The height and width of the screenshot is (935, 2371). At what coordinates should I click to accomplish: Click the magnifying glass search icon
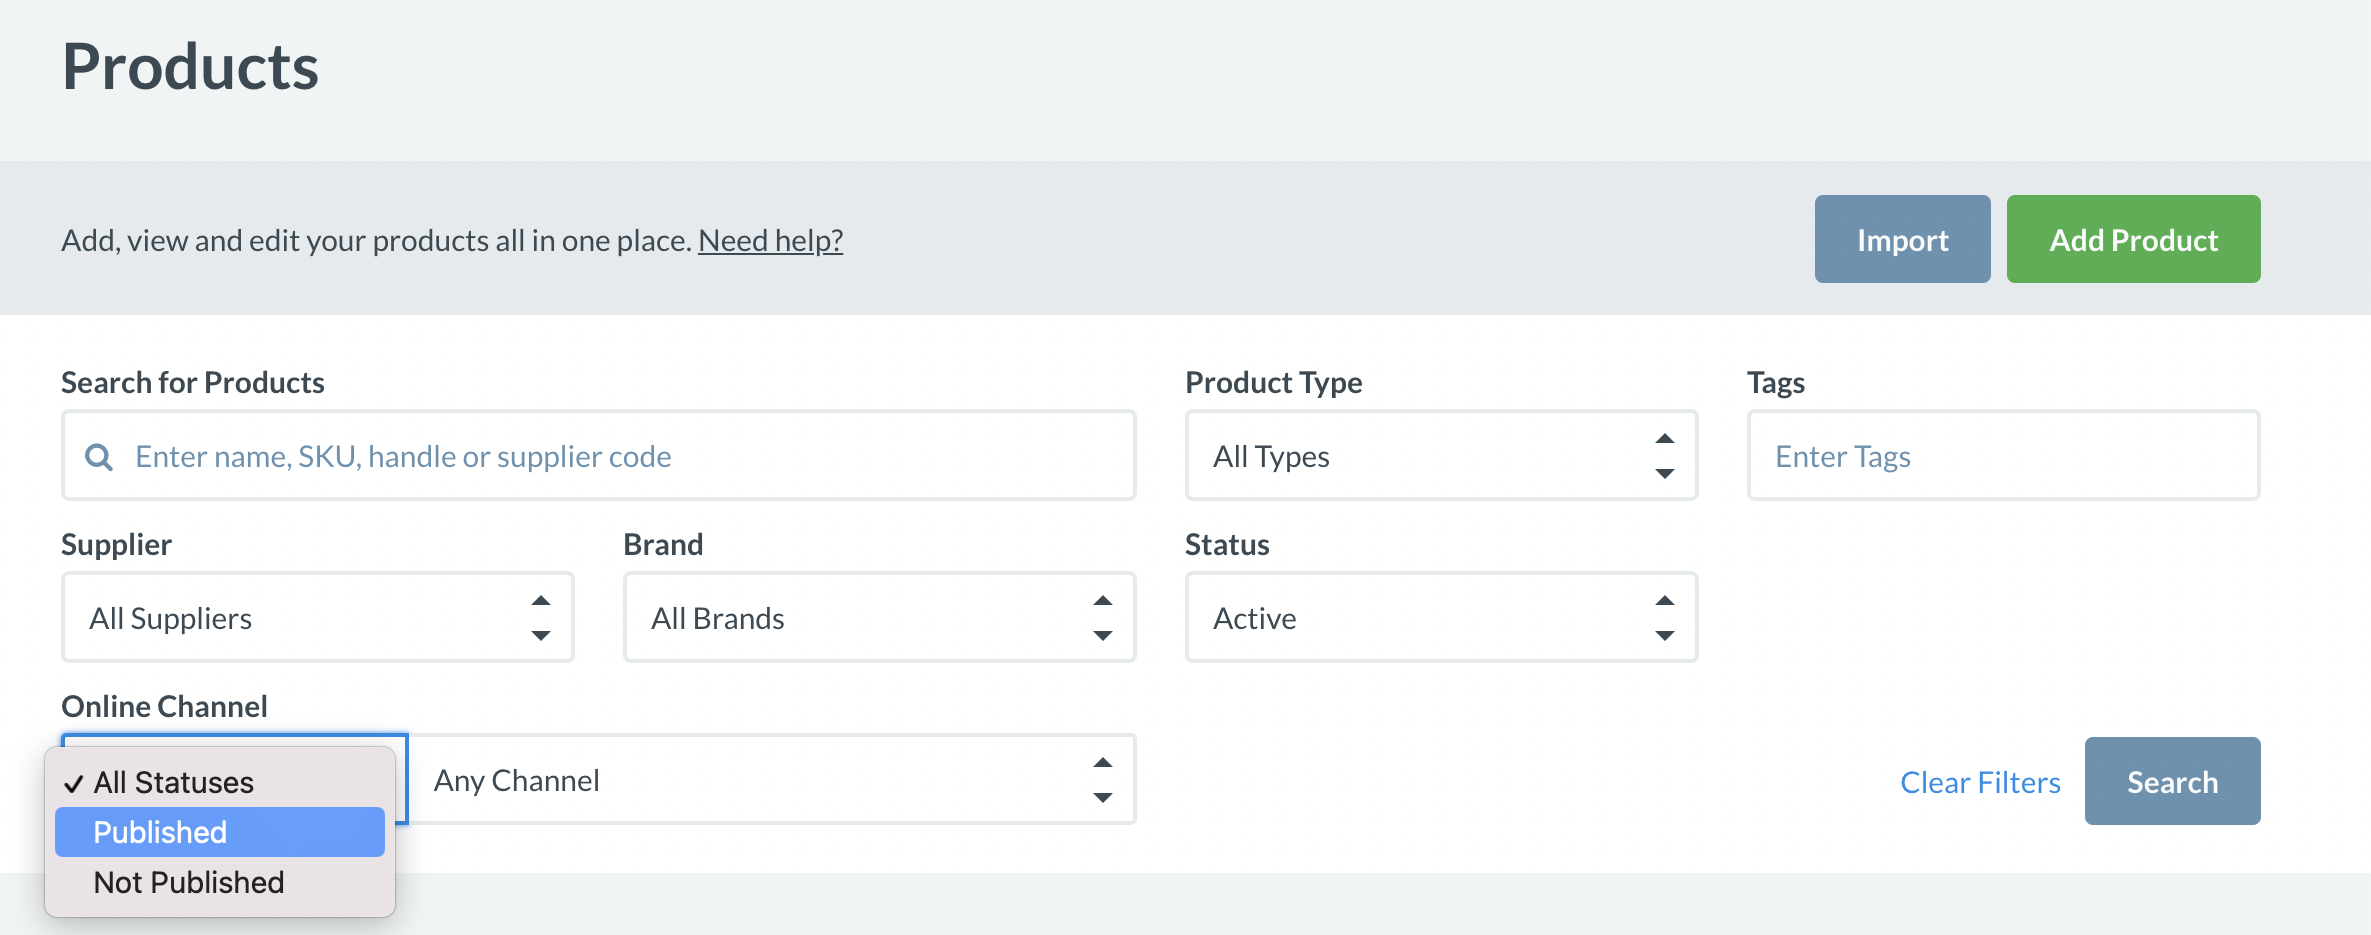click(99, 457)
